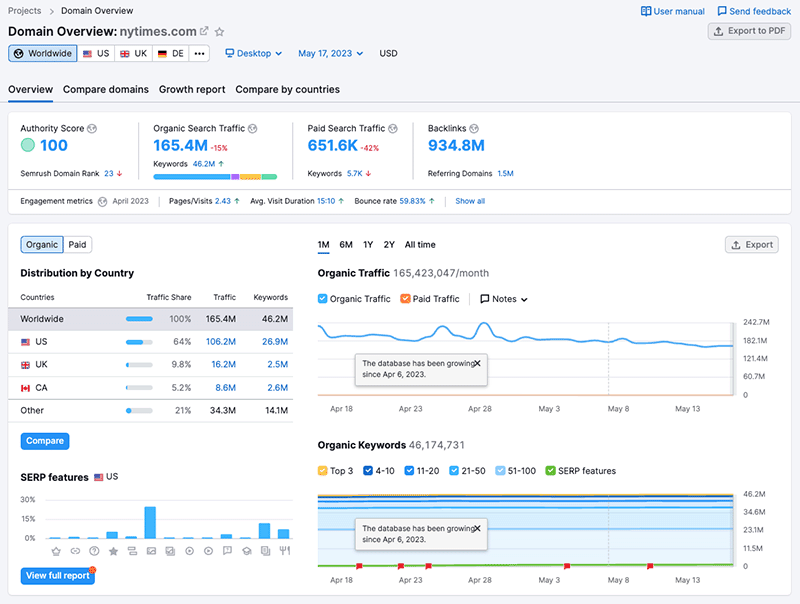Open the Desktop device dropdown
This screenshot has width=800, height=604.
pyautogui.click(x=254, y=53)
